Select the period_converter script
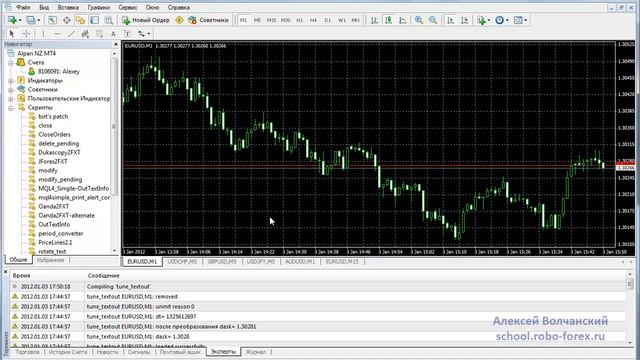 click(x=60, y=233)
